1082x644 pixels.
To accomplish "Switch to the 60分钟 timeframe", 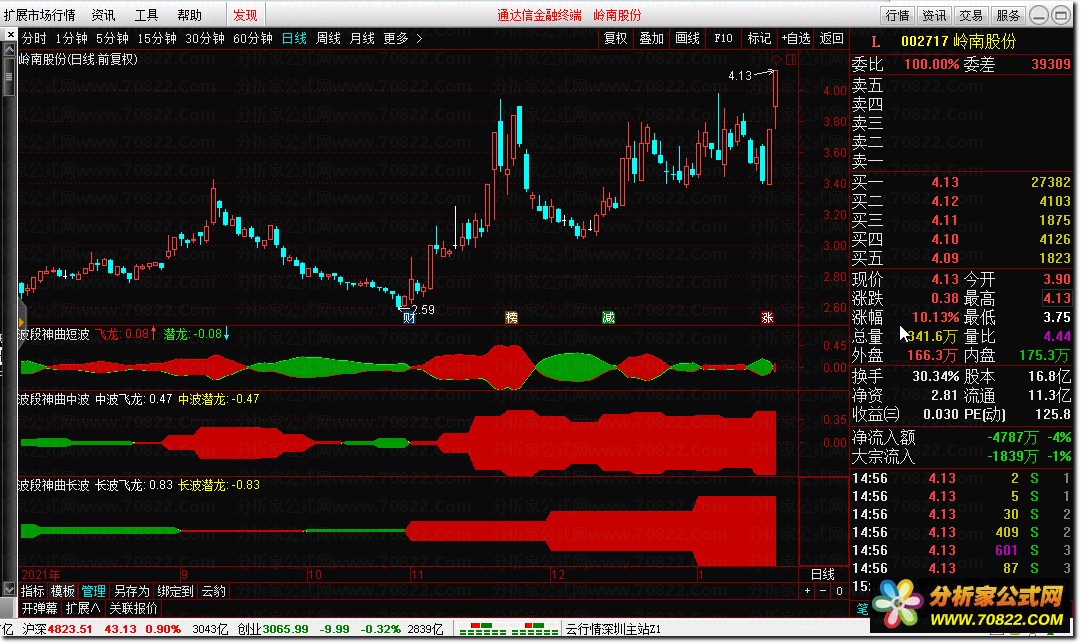I will click(253, 39).
